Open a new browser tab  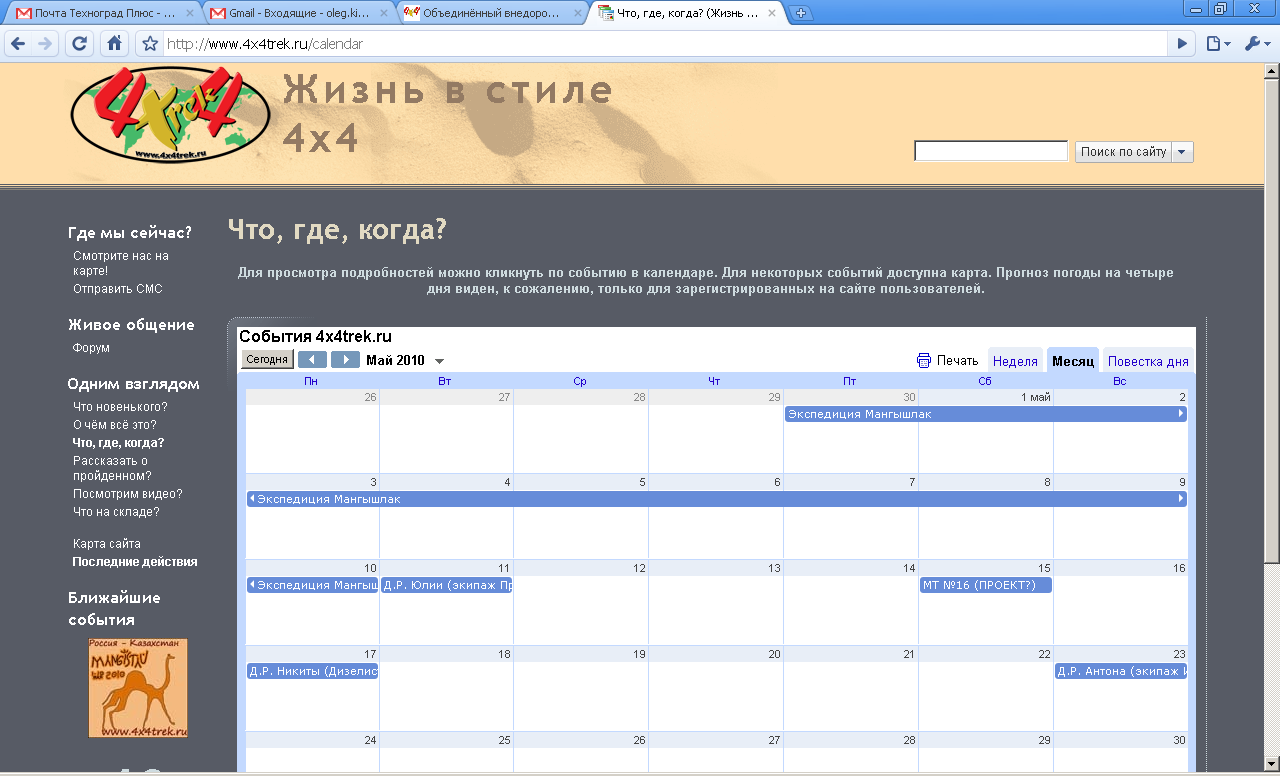[801, 13]
